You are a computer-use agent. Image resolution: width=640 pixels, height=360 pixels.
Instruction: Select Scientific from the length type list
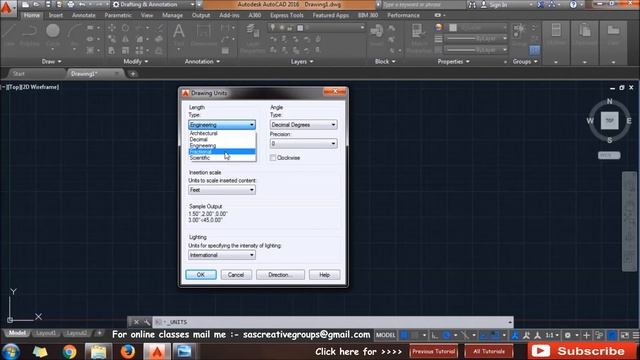point(222,158)
